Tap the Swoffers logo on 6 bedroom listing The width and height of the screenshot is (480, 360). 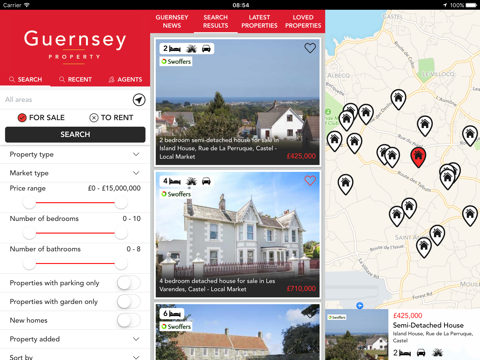176,327
